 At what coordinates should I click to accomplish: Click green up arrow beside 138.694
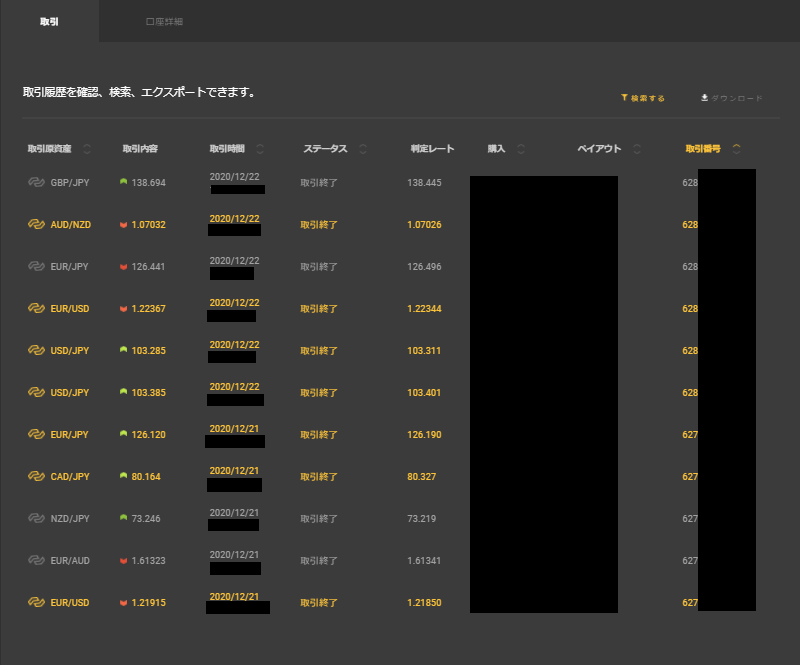tap(123, 183)
